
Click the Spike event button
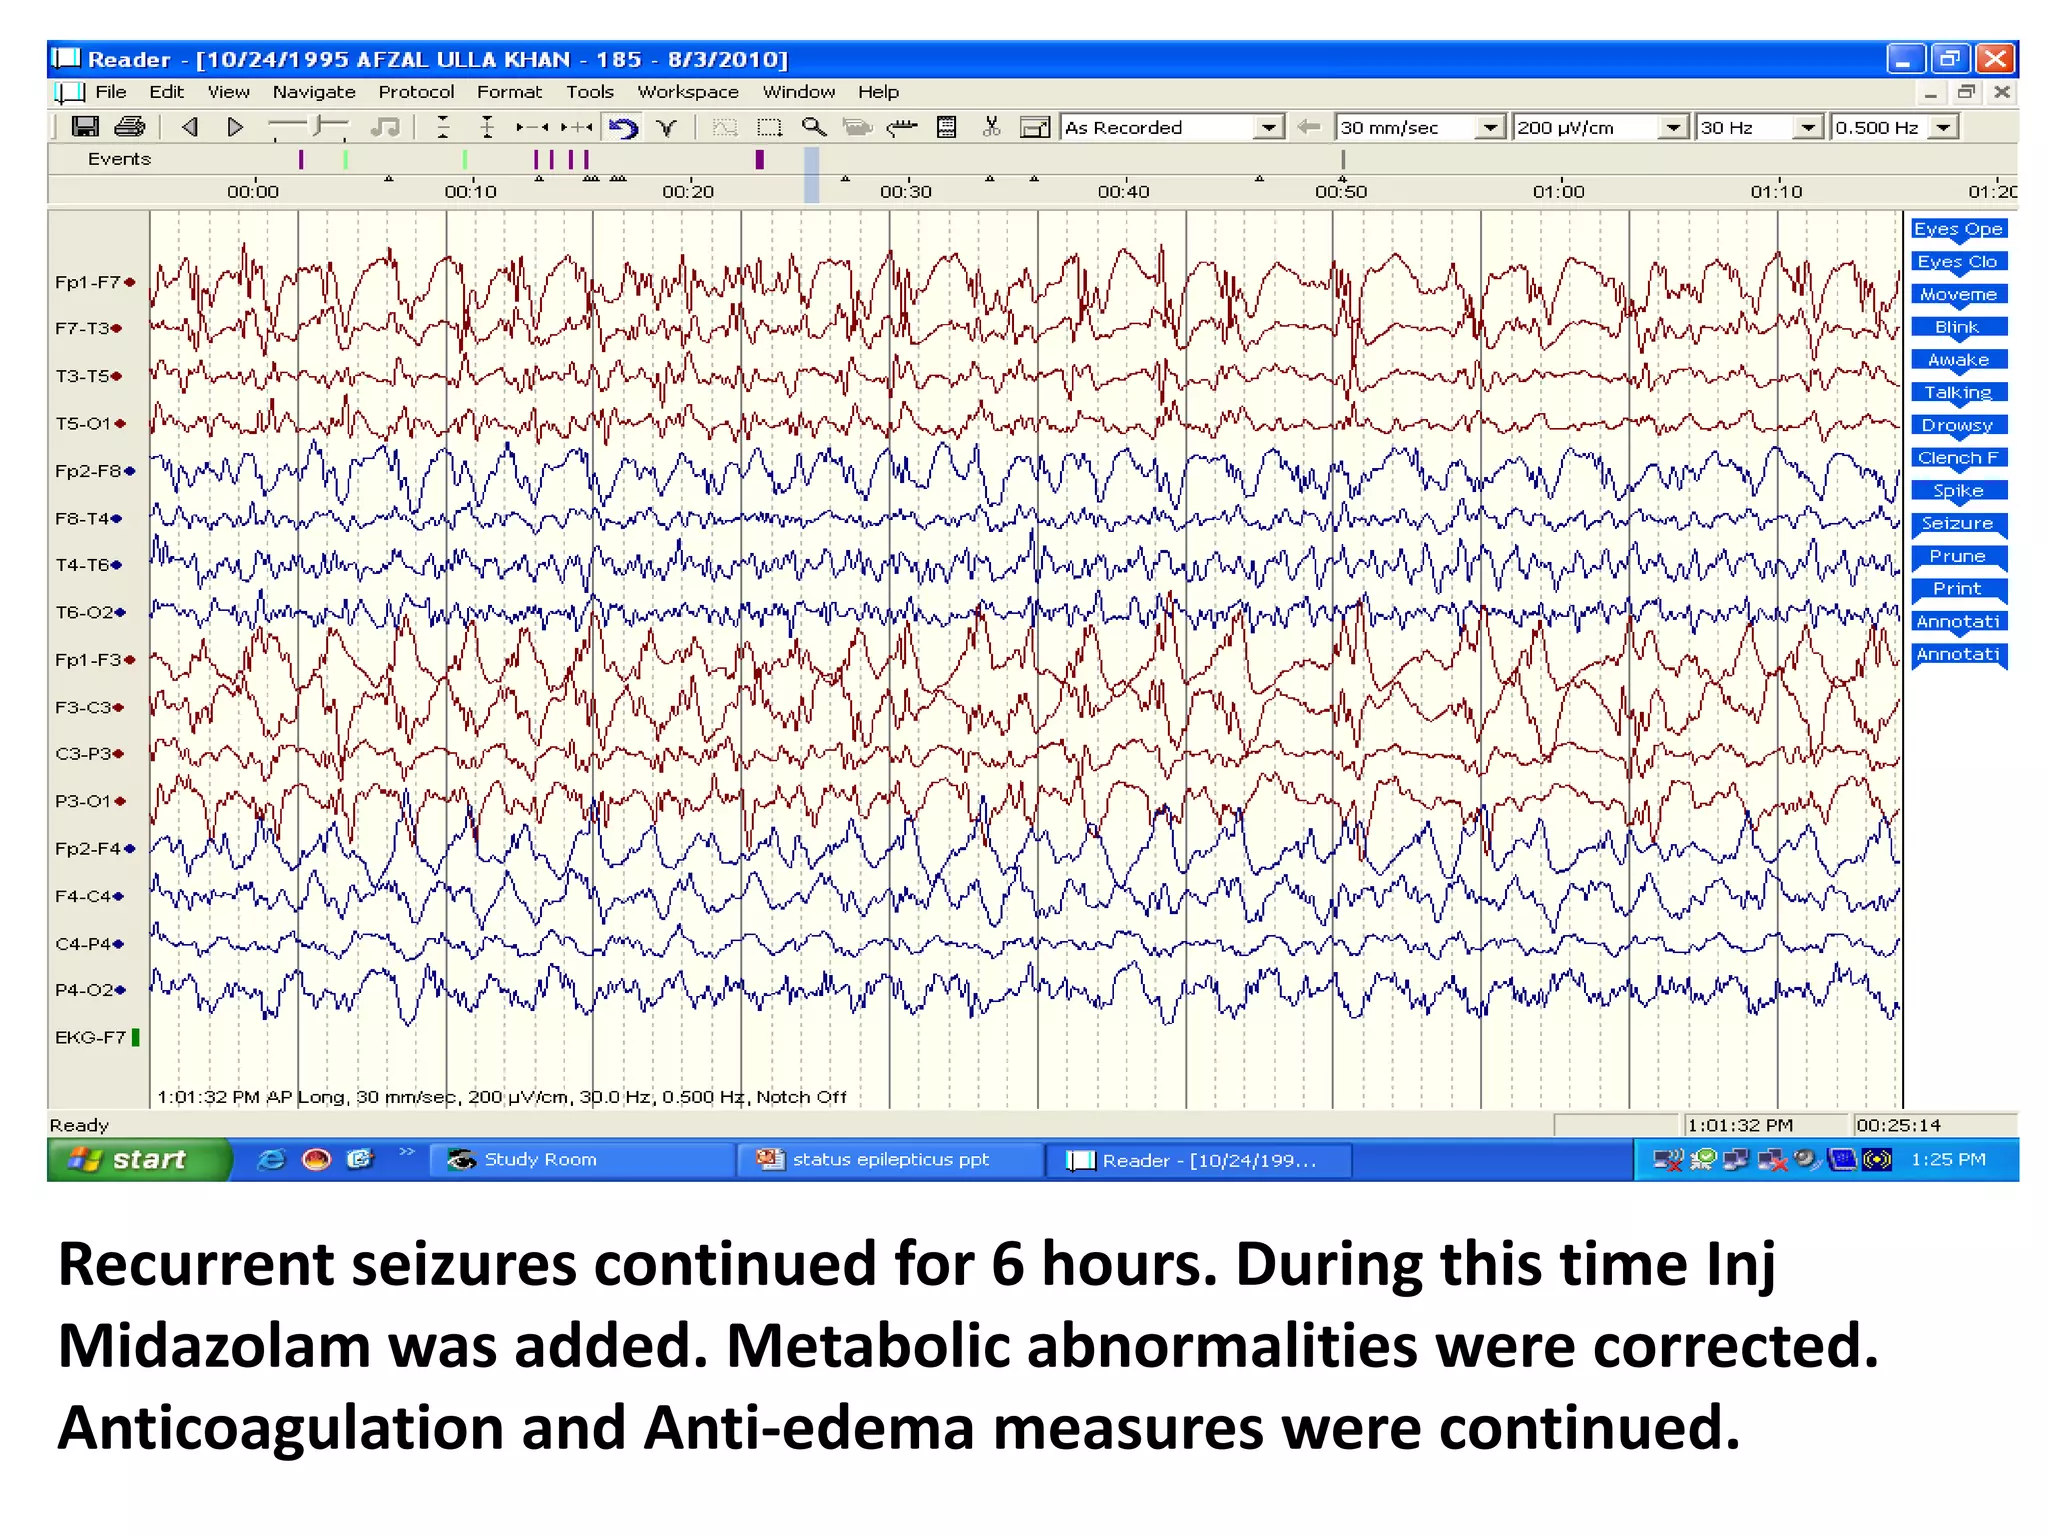pos(1958,491)
